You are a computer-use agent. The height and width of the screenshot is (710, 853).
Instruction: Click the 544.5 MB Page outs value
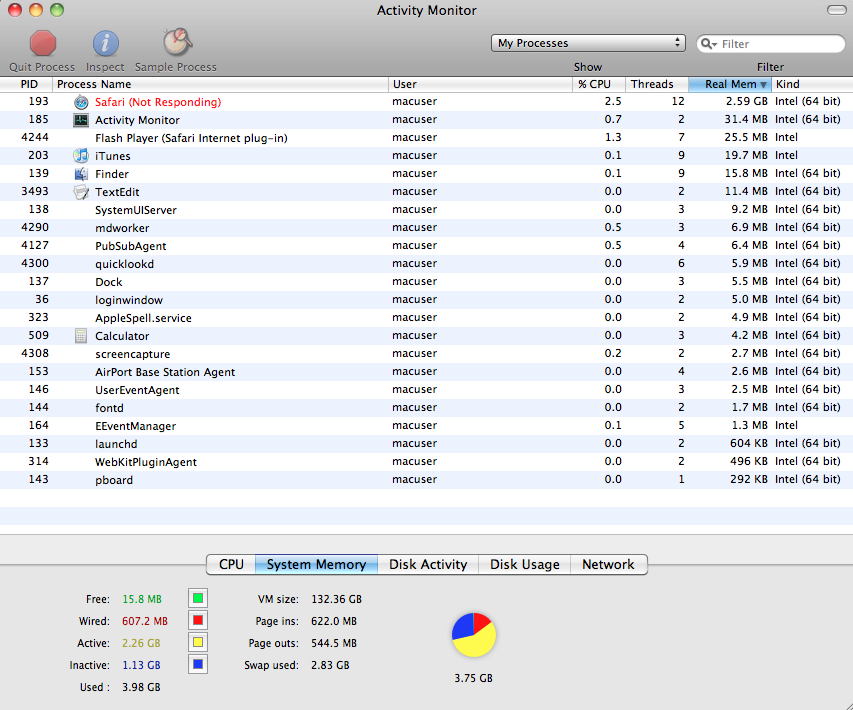pyautogui.click(x=334, y=643)
